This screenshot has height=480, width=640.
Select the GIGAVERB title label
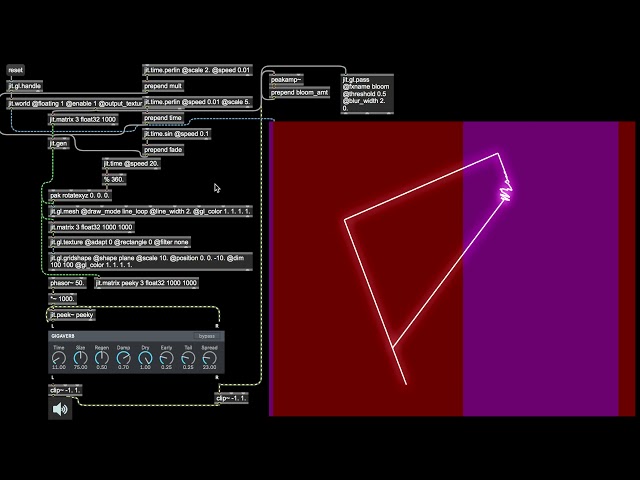[x=62, y=336]
